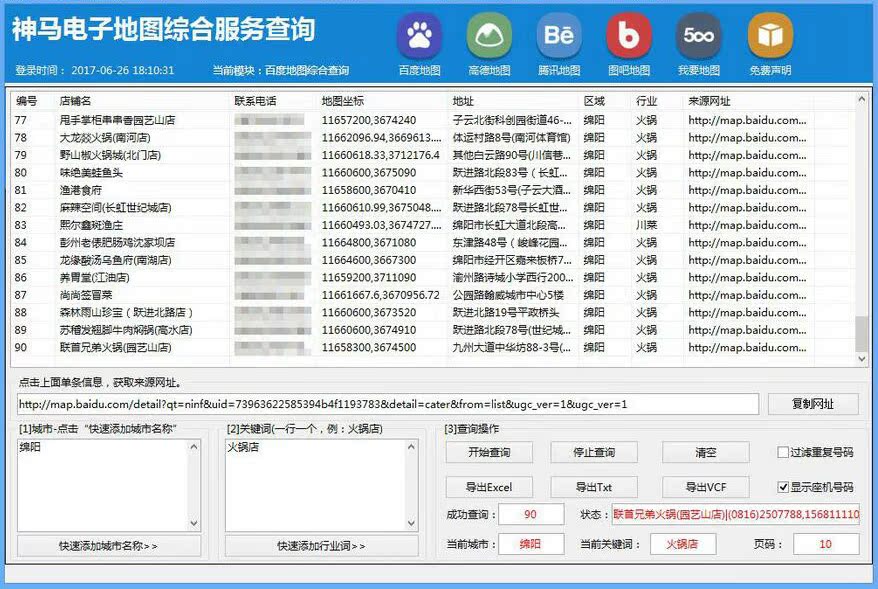Click the results table scrollbar up arrow

point(862,99)
